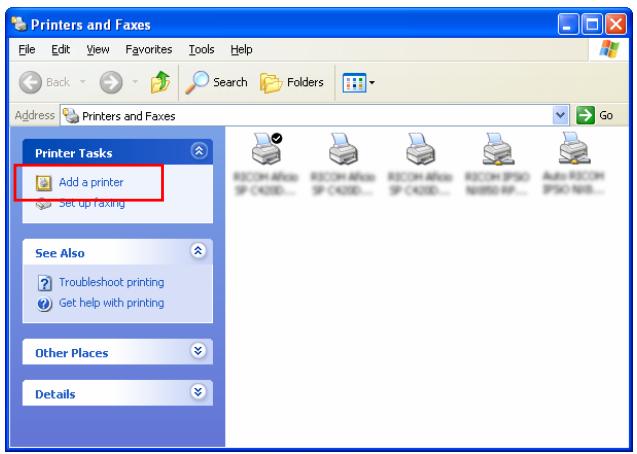Click the Search toolbar button

[x=216, y=82]
